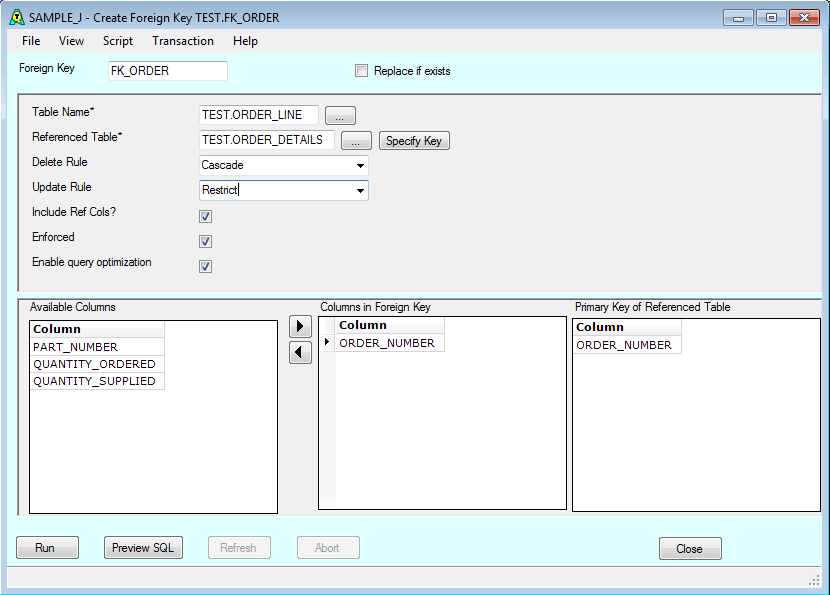The height and width of the screenshot is (595, 830).
Task: Click the Specify Key button
Action: point(414,141)
